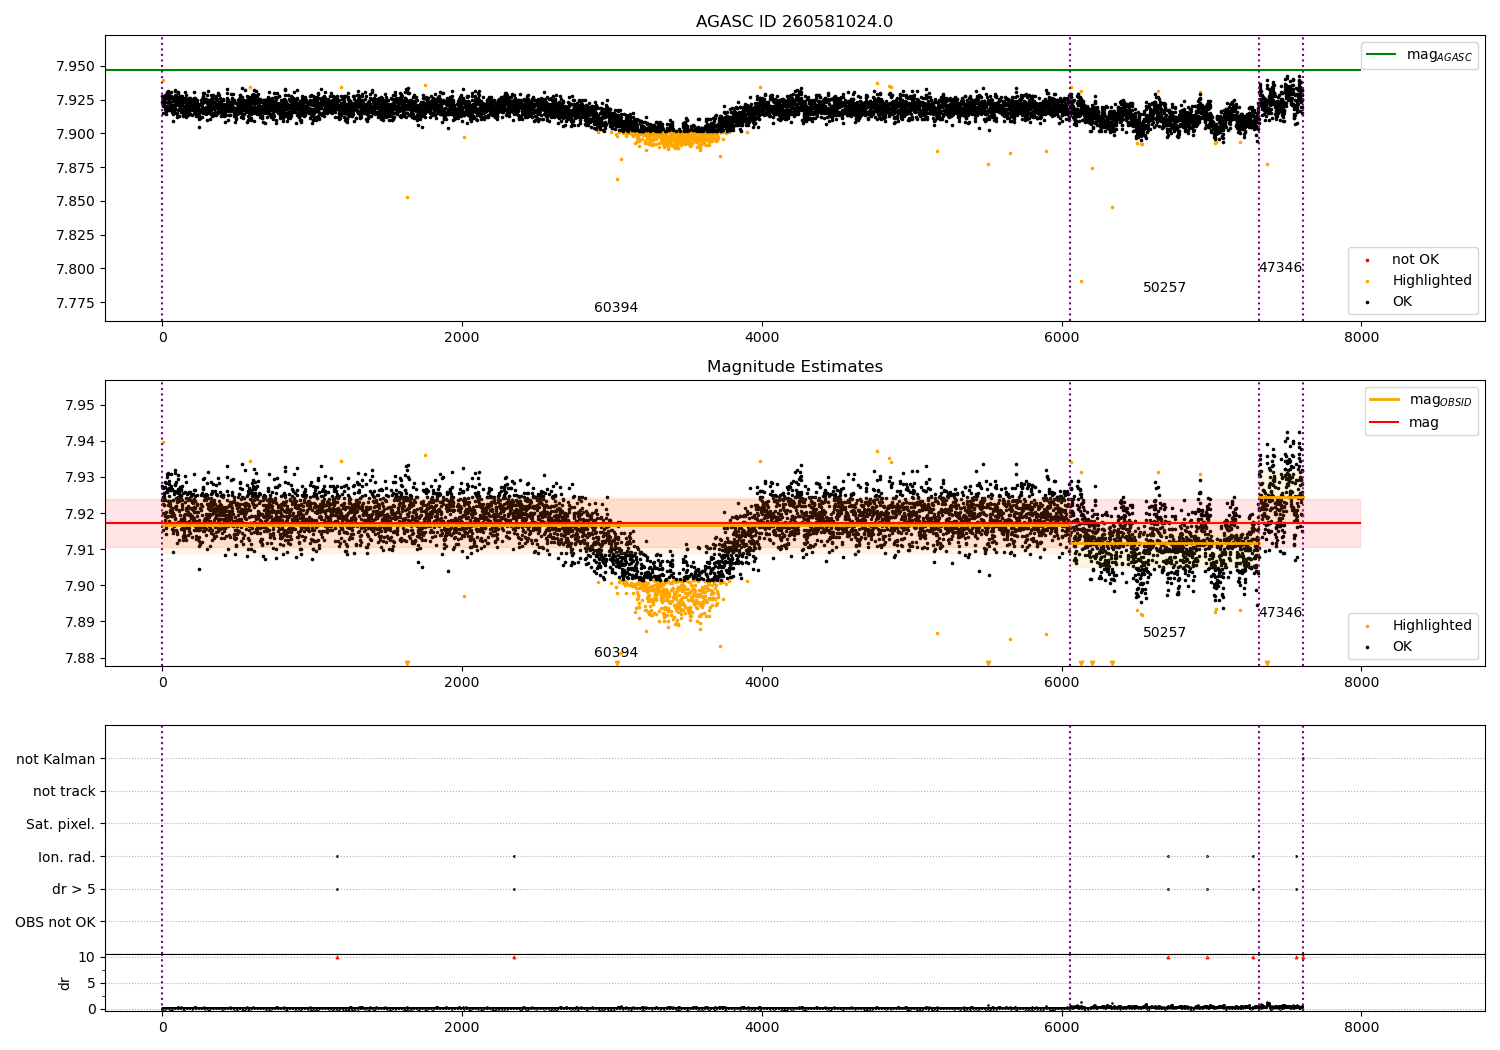The height and width of the screenshot is (1050, 1500).
Task: Click the 7.775 y-axis tick label
Action: click(75, 303)
